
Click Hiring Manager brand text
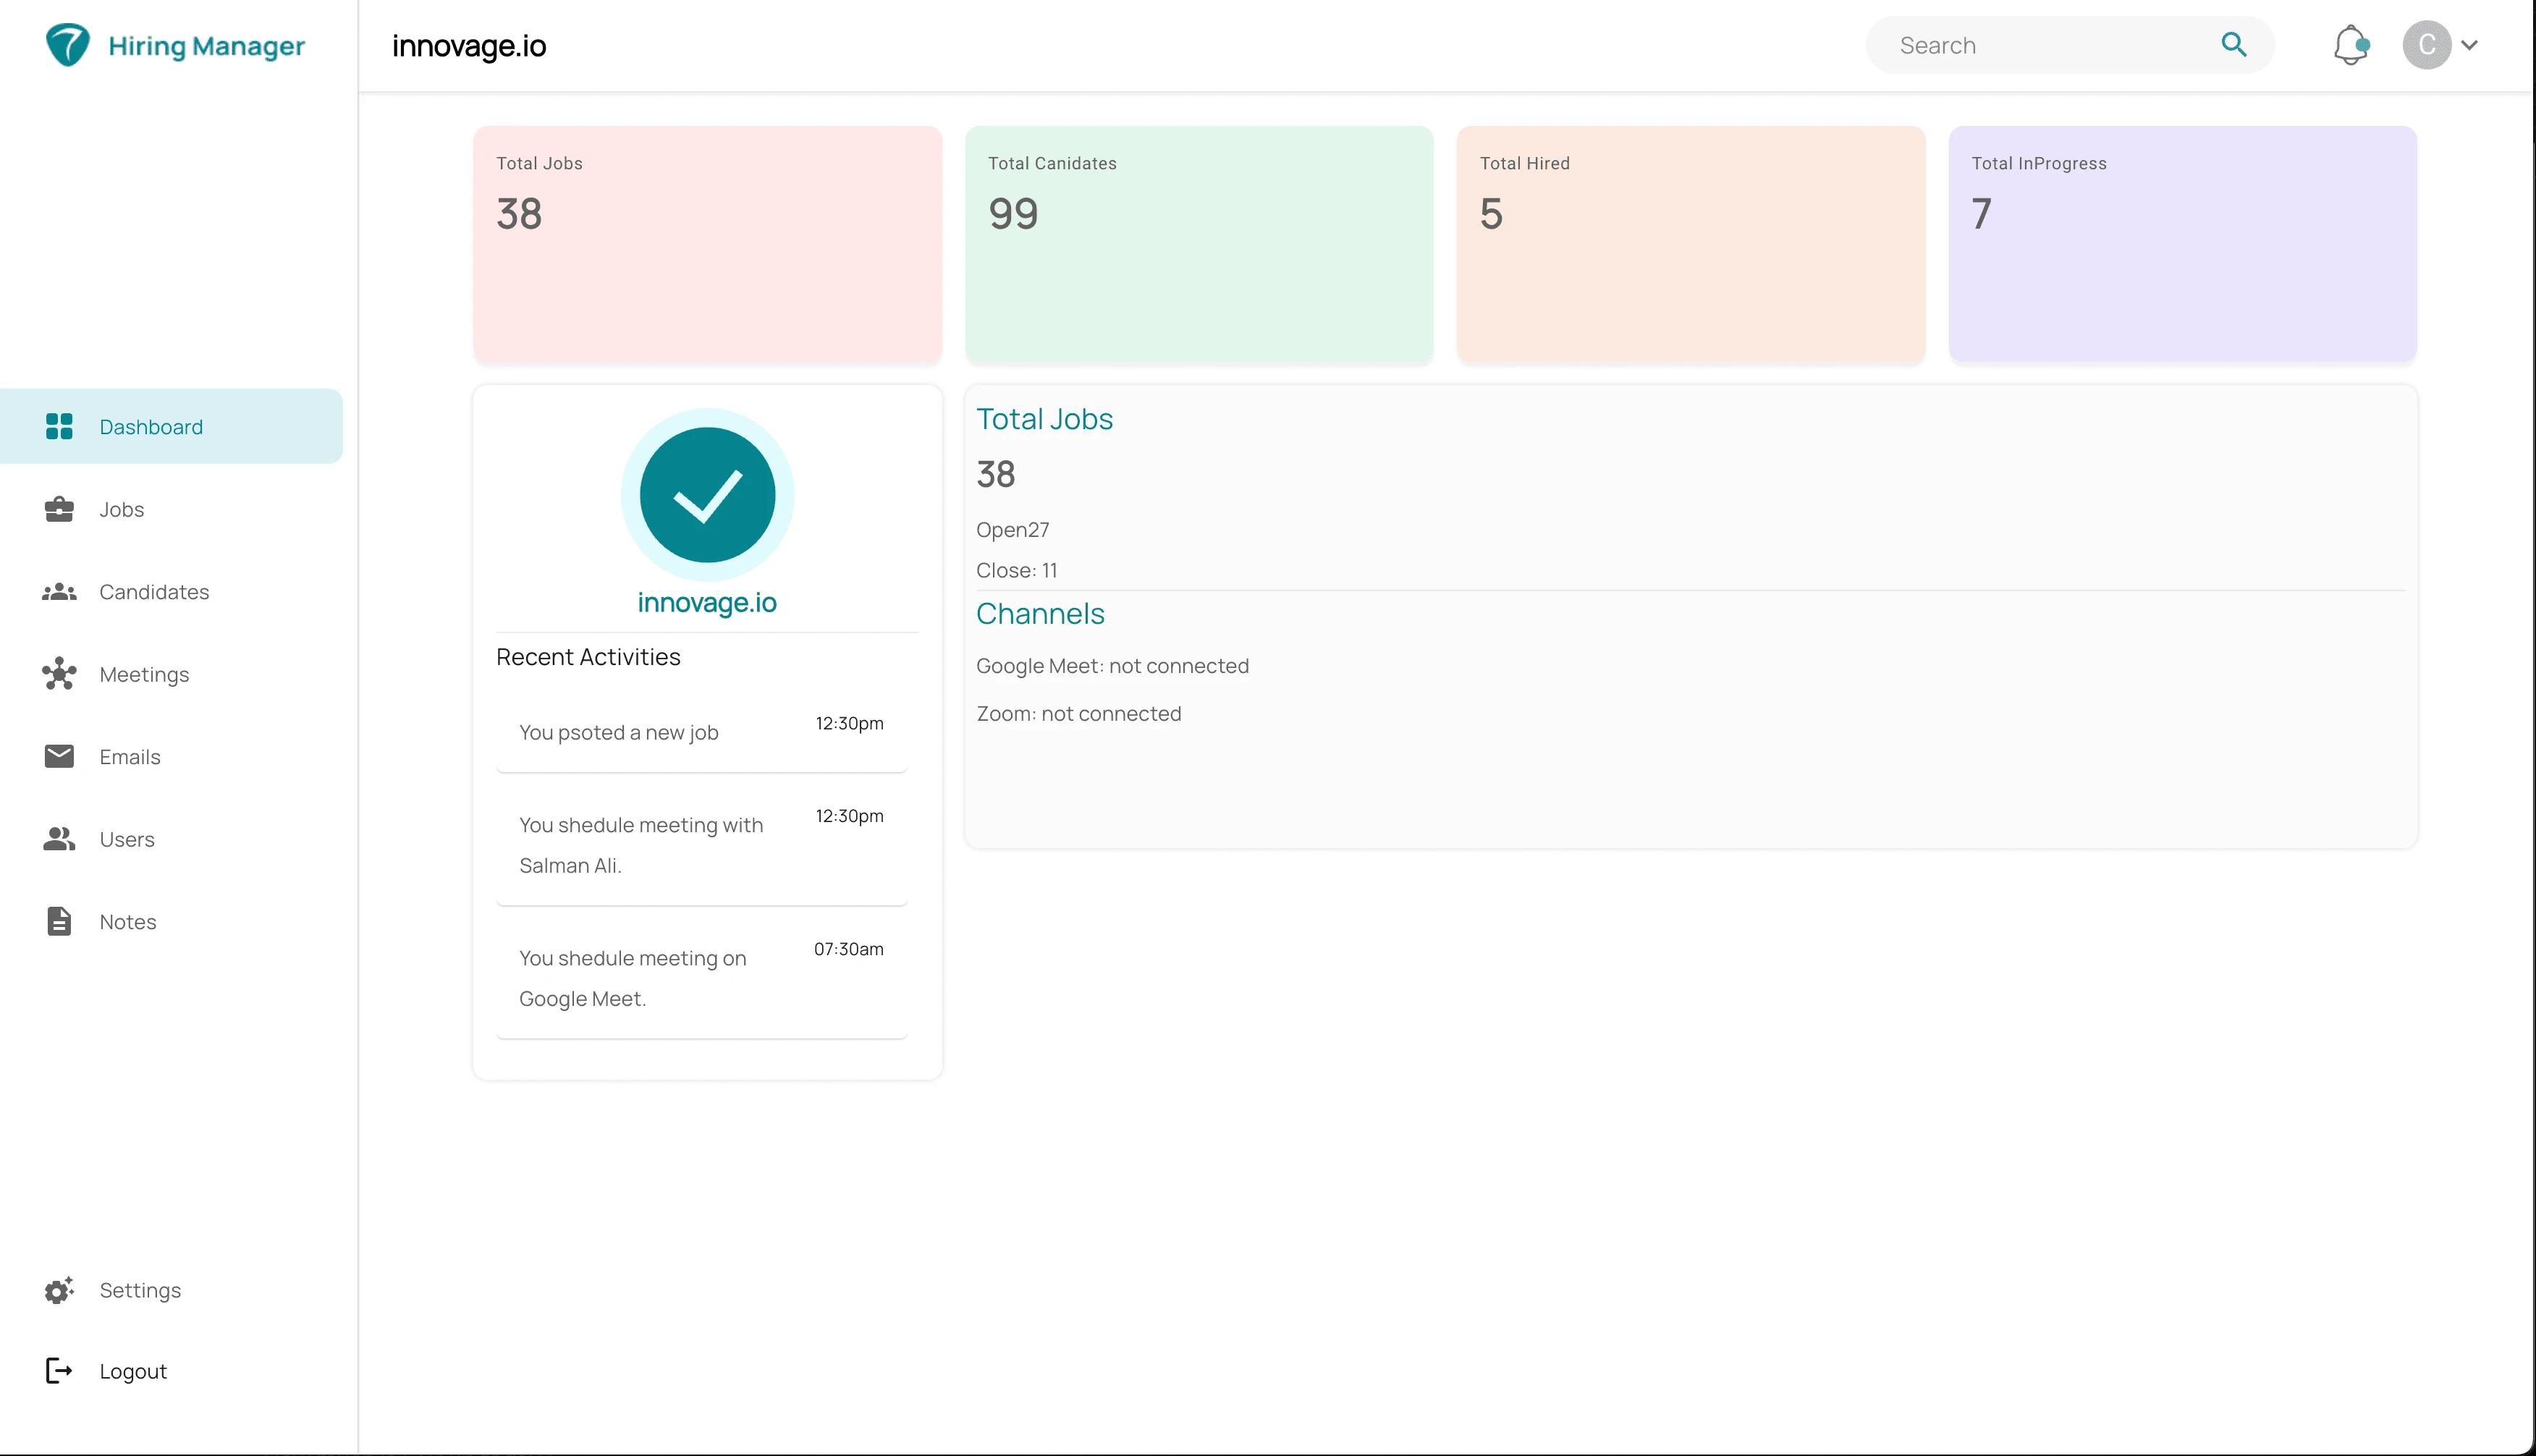[x=206, y=46]
